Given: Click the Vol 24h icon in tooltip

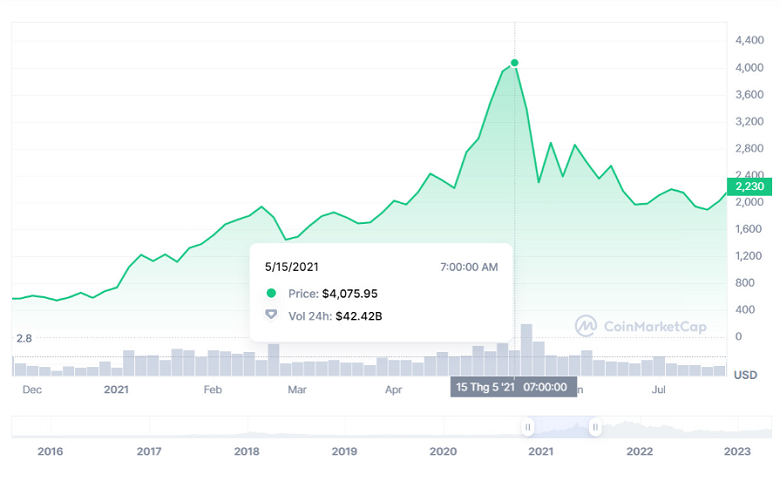Looking at the screenshot, I should coord(271,316).
